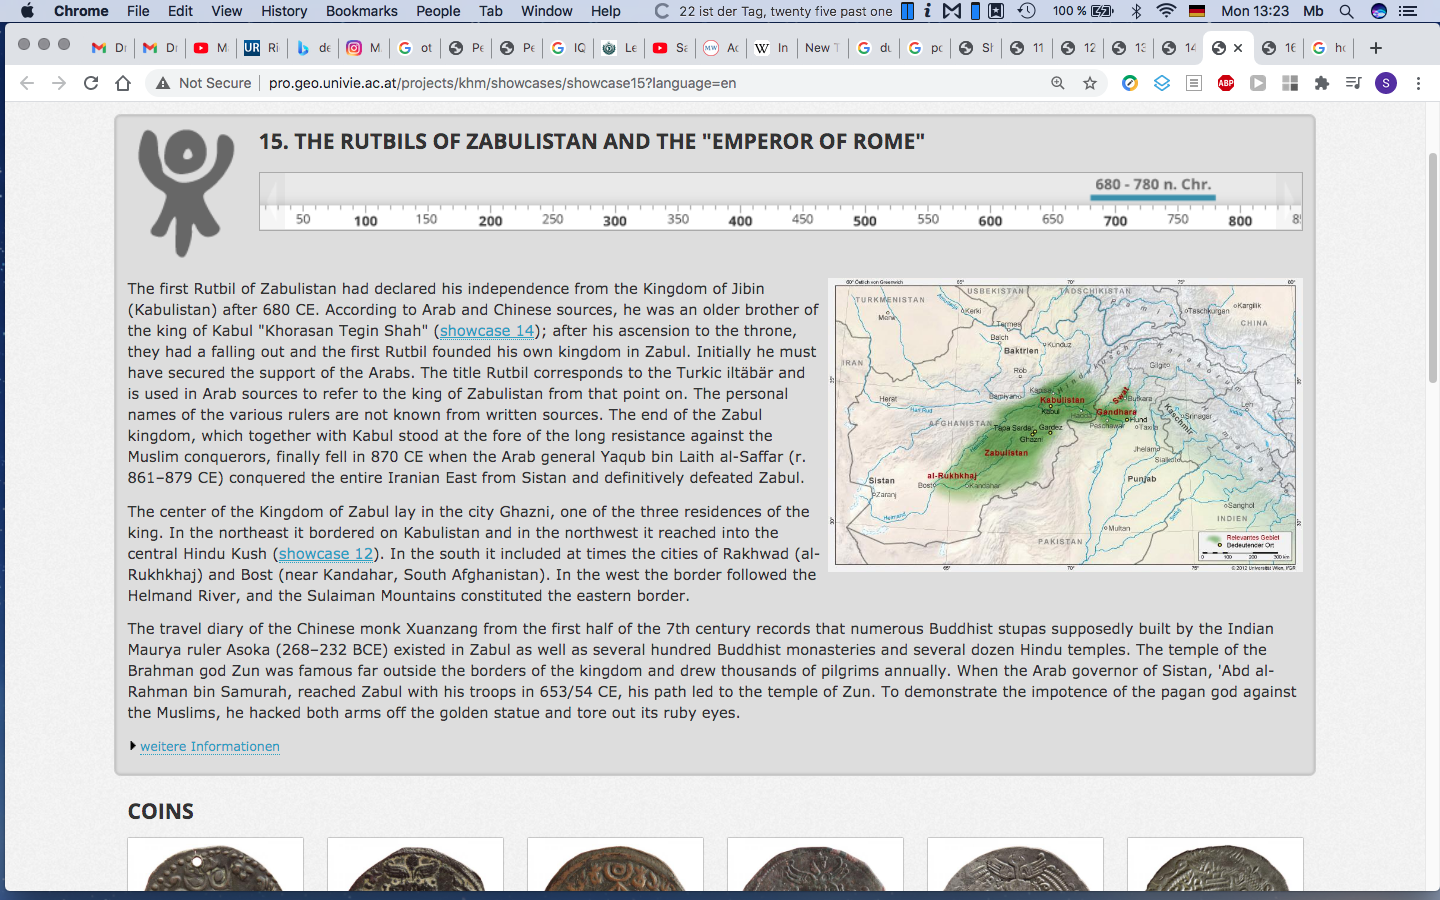
Task: Open the Extensions puzzle piece menu
Action: 1322,83
